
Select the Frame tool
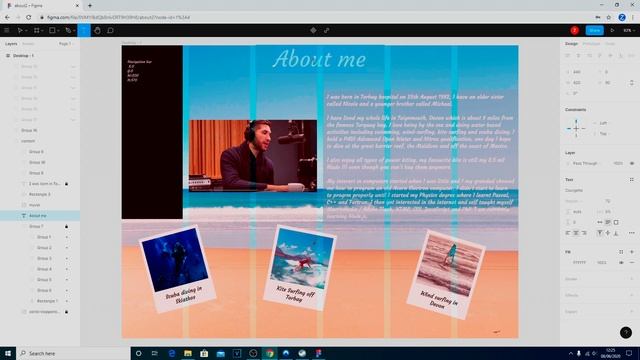36,30
